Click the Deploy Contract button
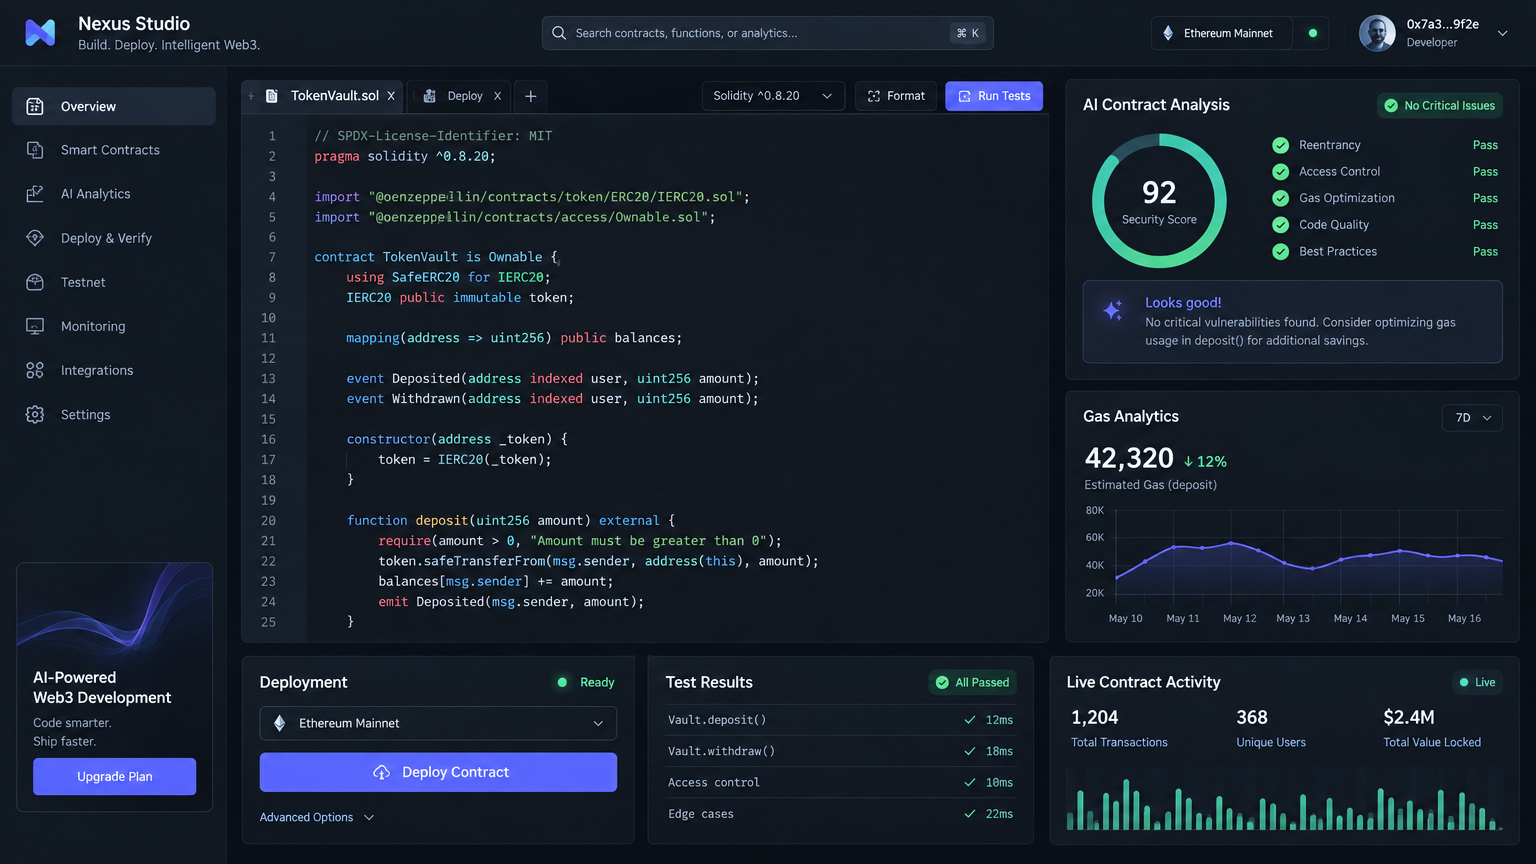The height and width of the screenshot is (864, 1536). coord(438,772)
